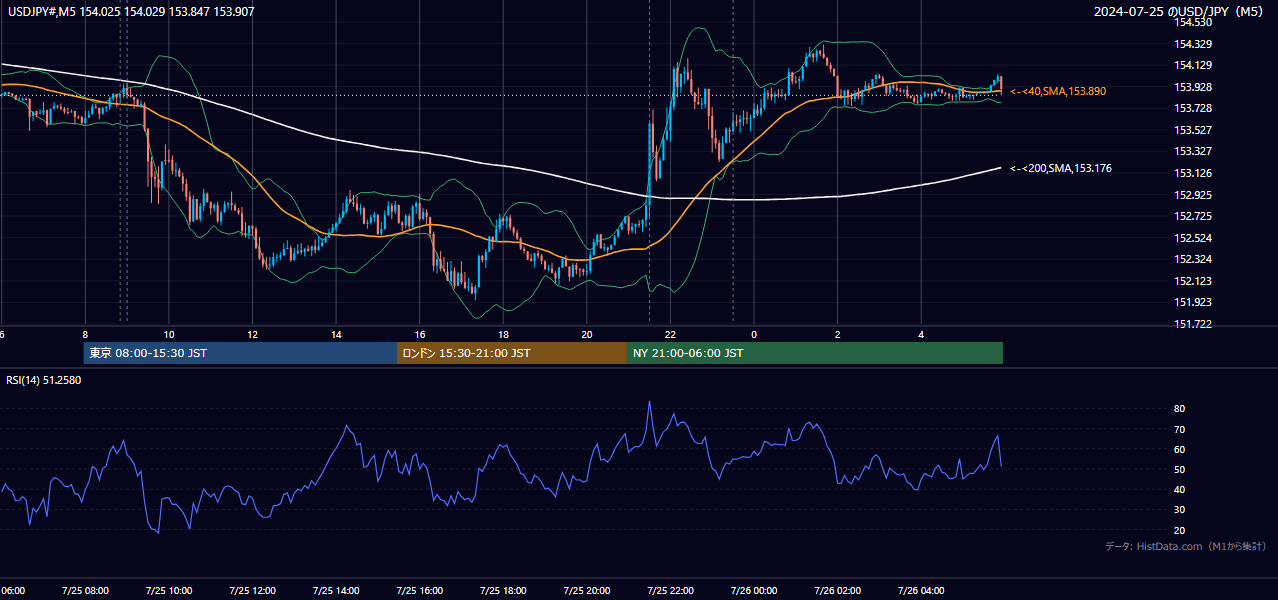Click price axis label 153.928
1278x600 pixels.
[1193, 87]
